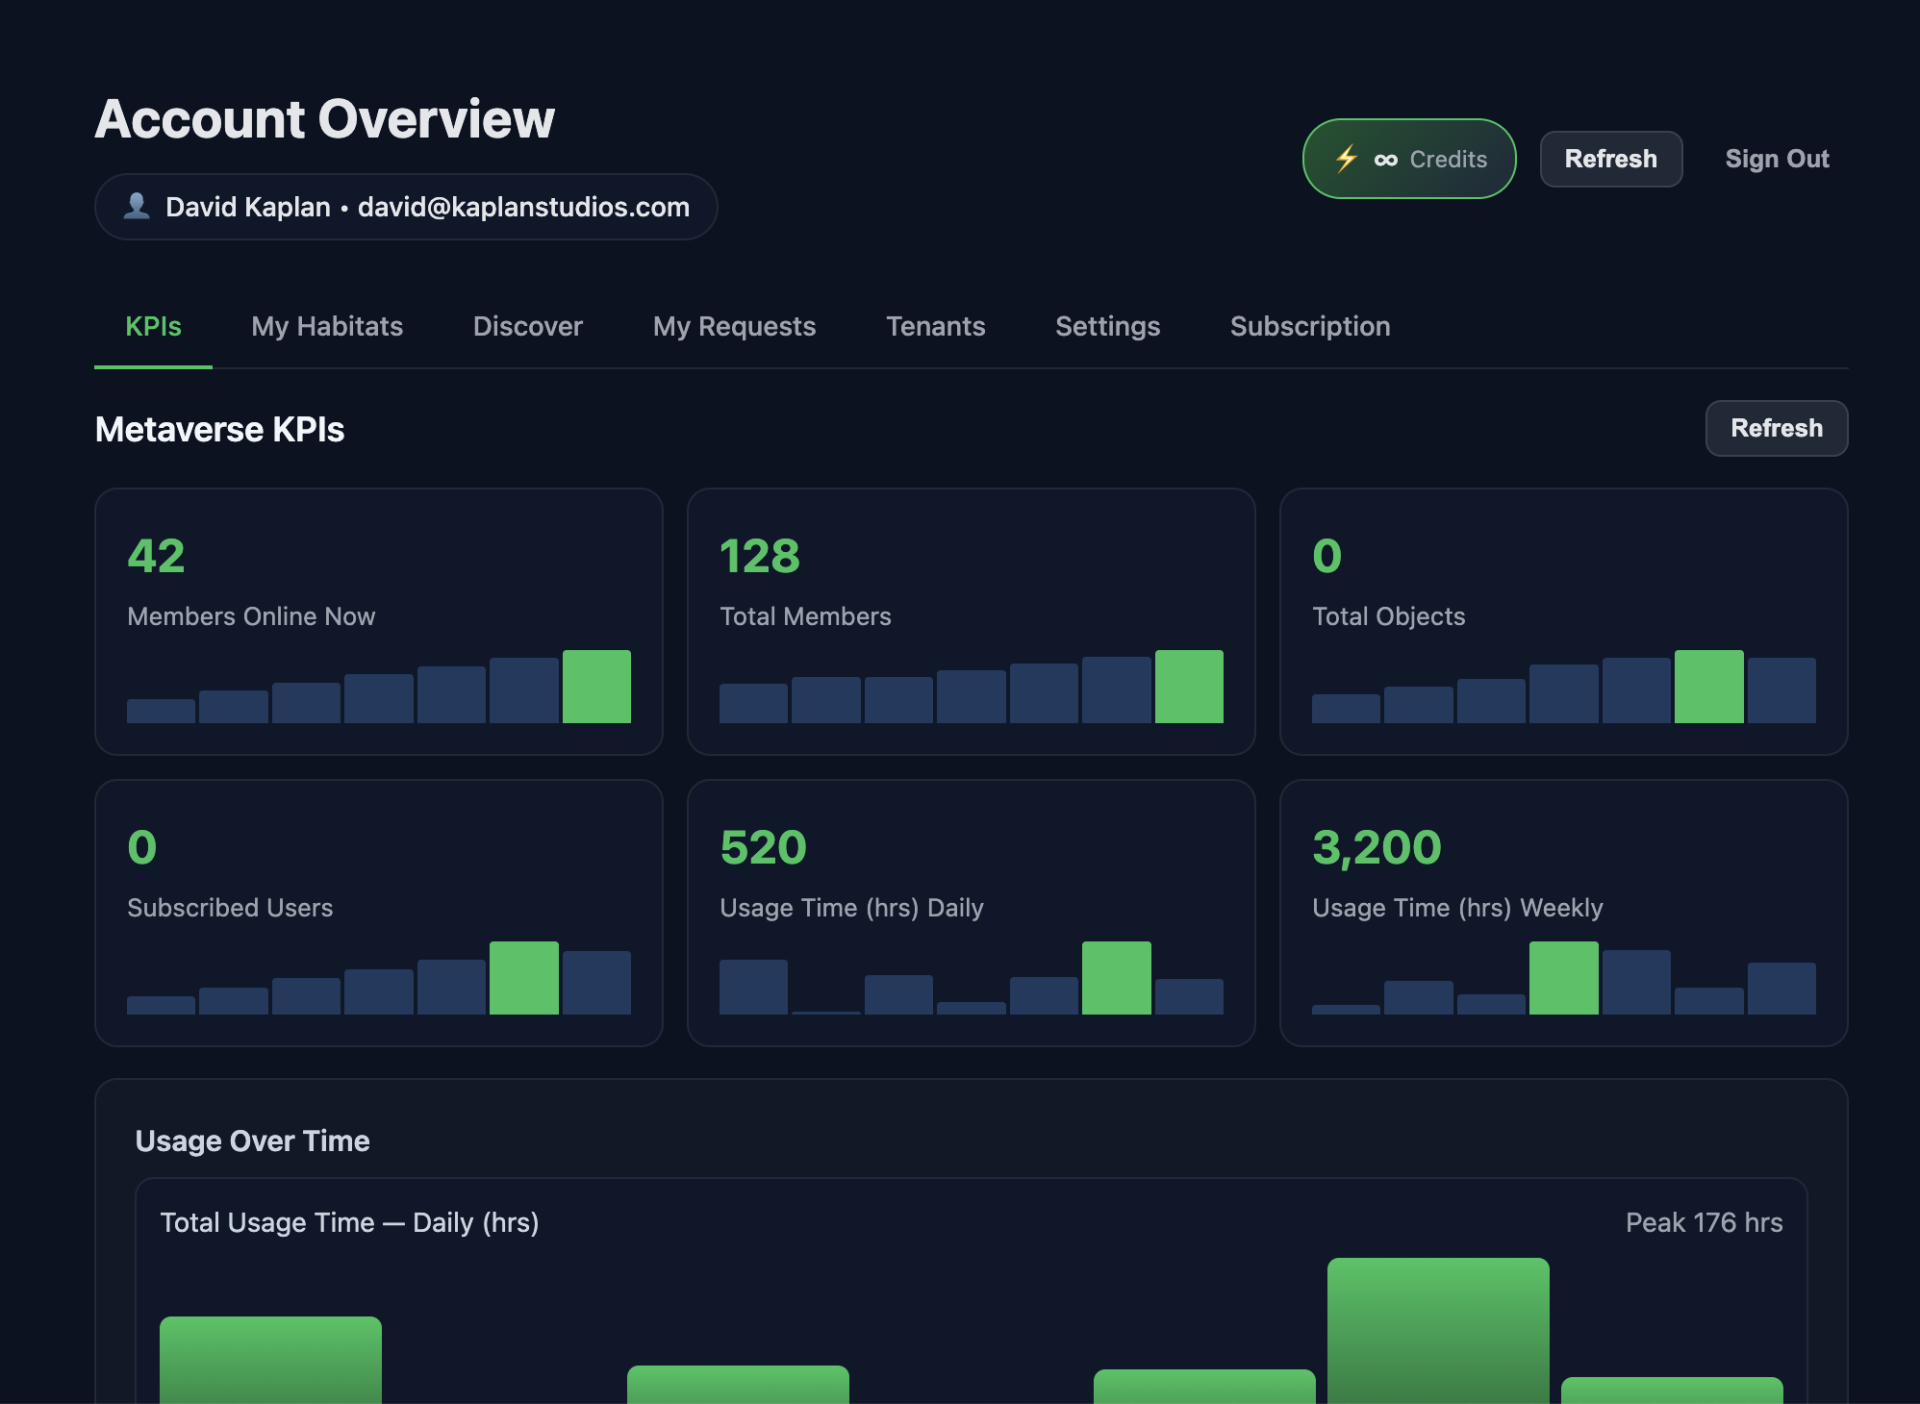Image resolution: width=1920 pixels, height=1404 pixels.
Task: Click the infinity symbol in Credits badge
Action: (1385, 160)
